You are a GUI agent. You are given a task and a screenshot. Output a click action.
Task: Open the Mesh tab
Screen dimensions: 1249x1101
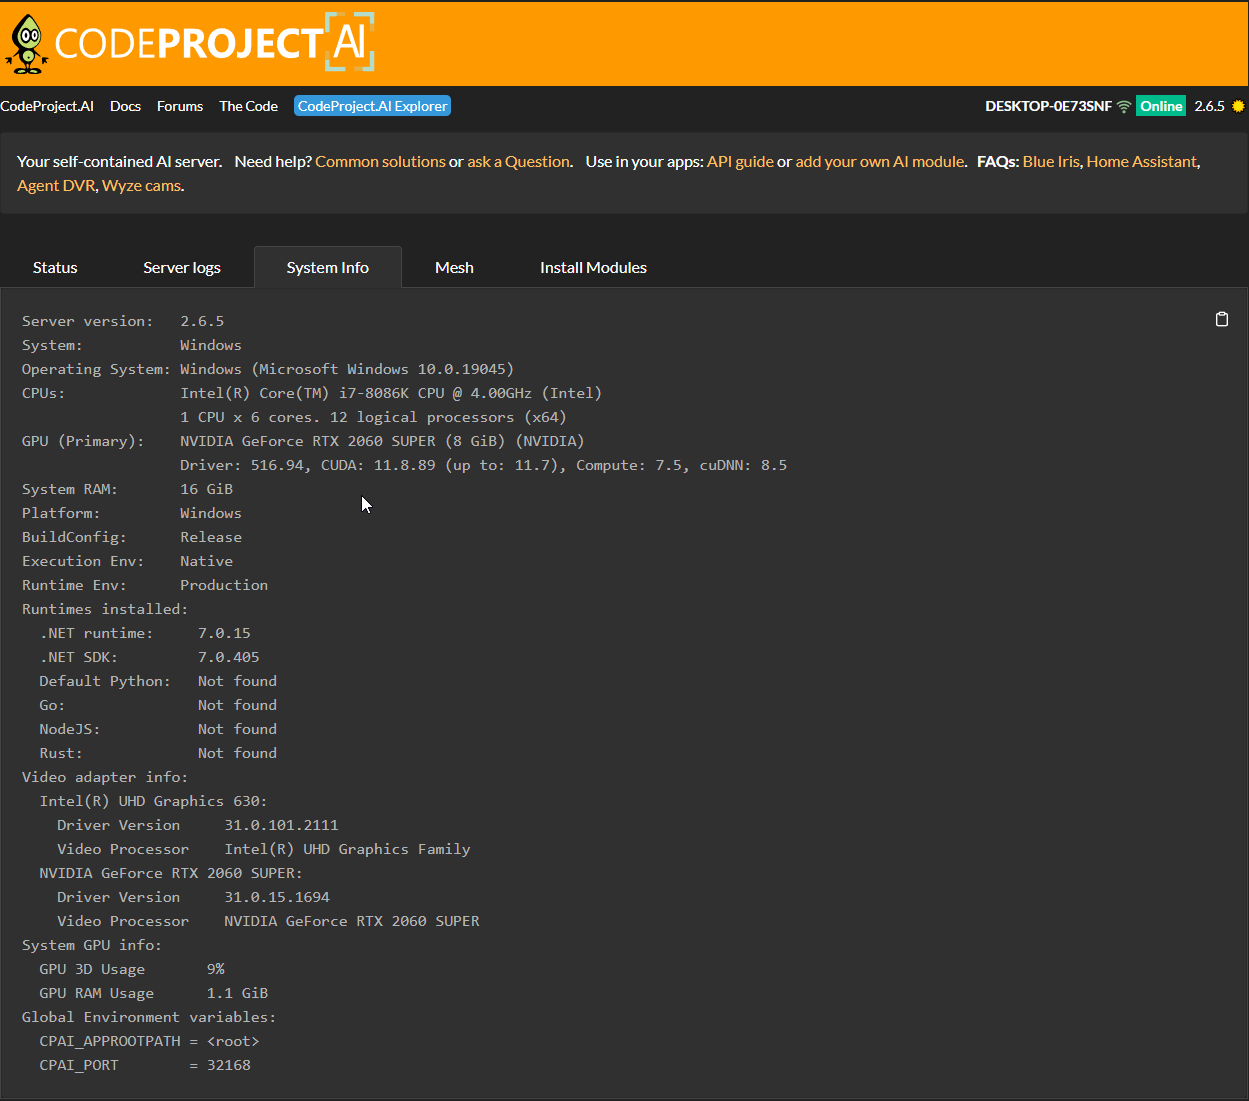[x=454, y=267]
